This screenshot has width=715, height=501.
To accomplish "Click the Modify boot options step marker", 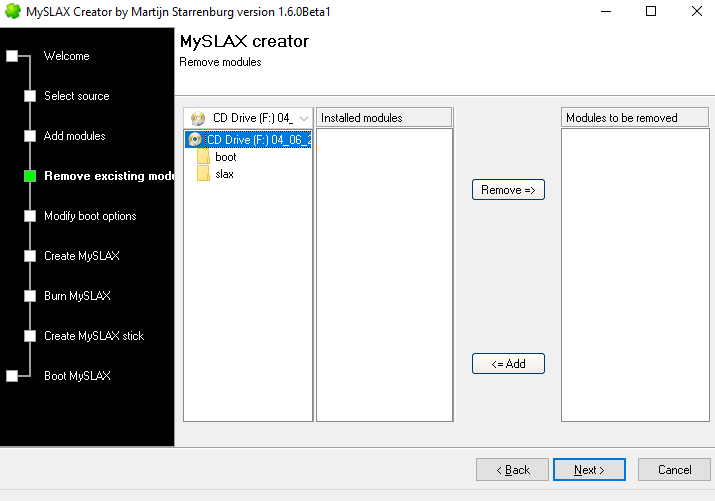I will tap(30, 216).
